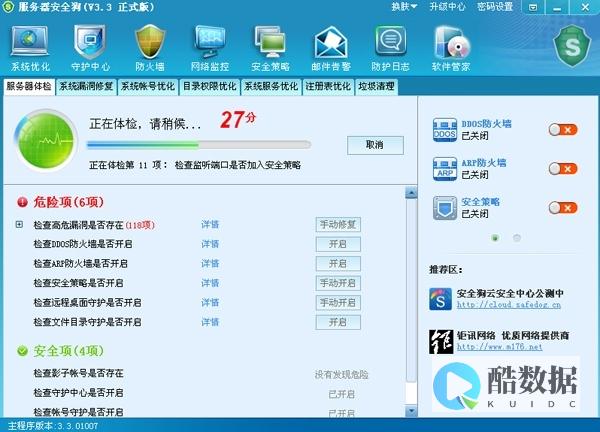This screenshot has height=432, width=600.
Task: Click 开启 for the ARP防火墙 check row
Action: click(x=338, y=264)
